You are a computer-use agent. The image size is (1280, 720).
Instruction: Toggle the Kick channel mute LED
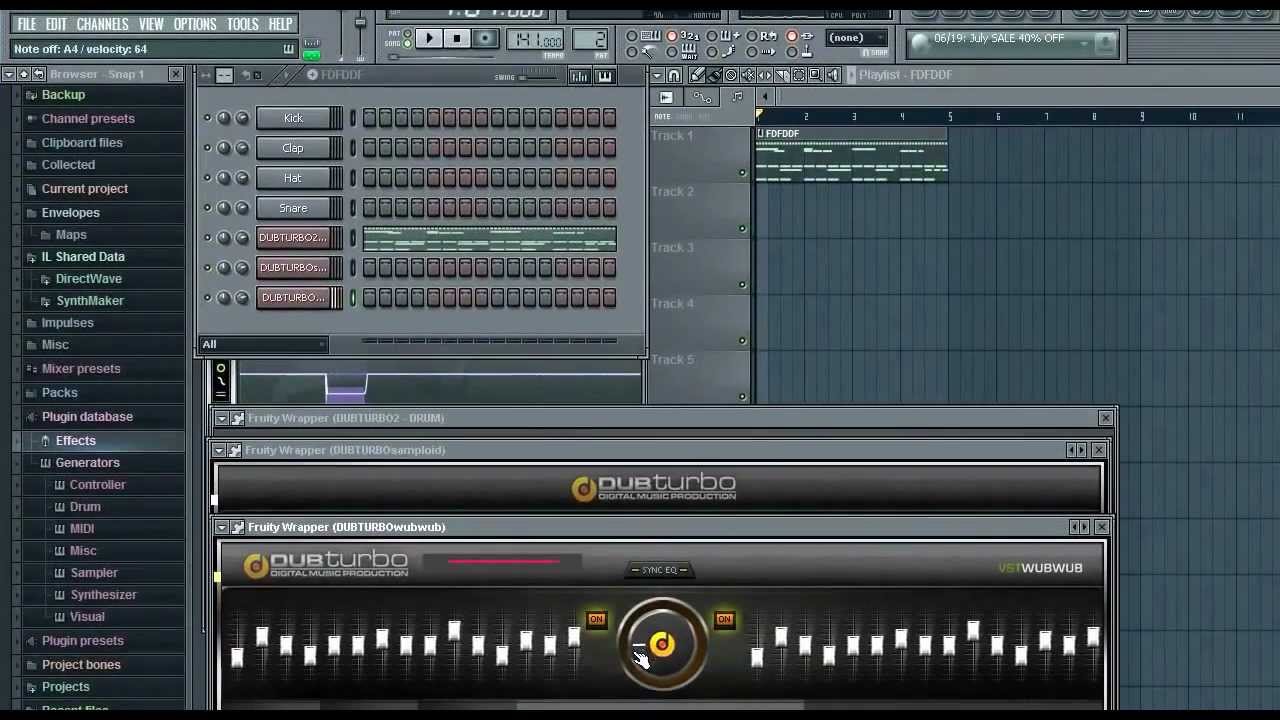208,118
